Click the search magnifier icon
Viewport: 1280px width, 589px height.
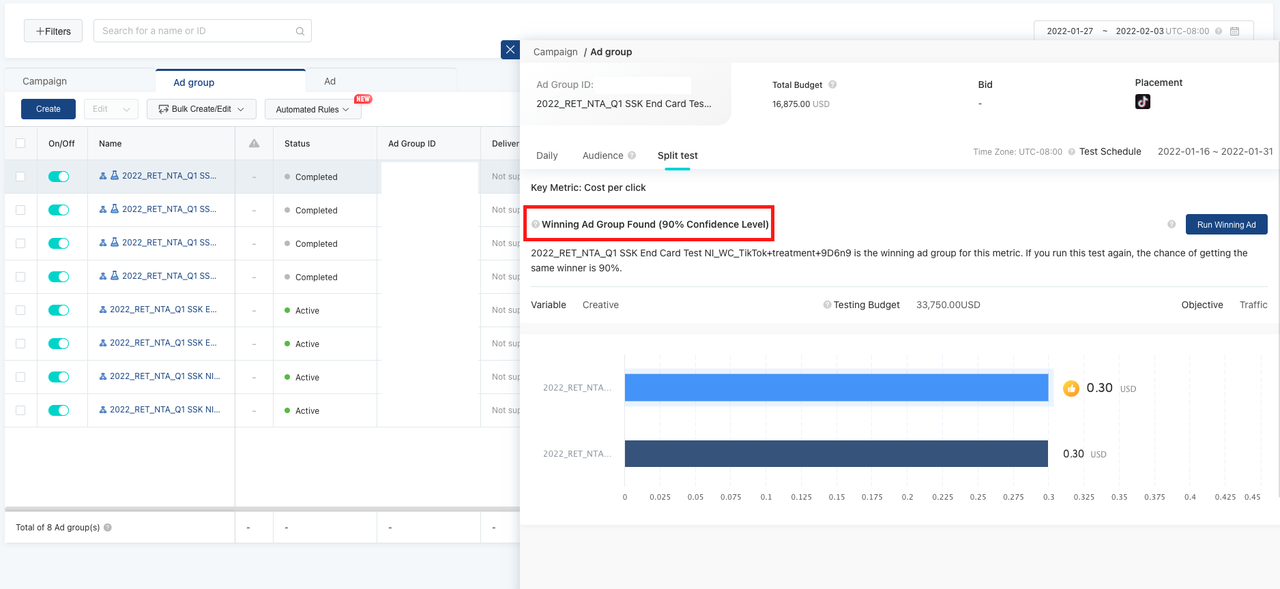tap(299, 31)
